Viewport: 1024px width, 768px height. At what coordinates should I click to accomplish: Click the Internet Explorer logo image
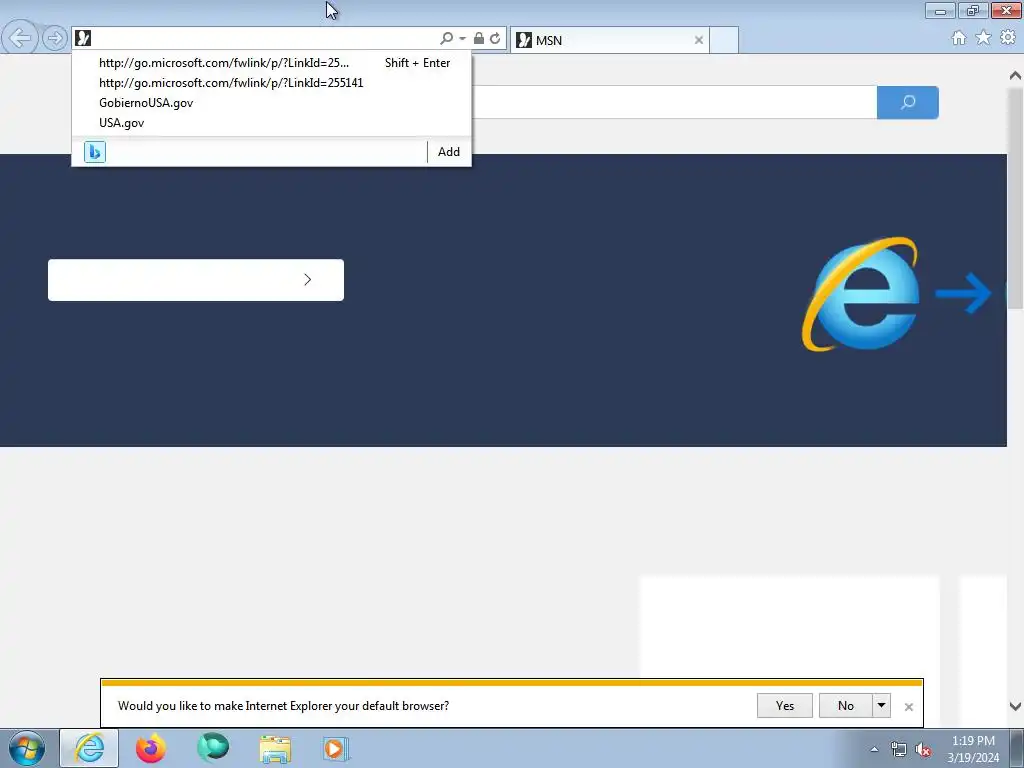click(x=861, y=294)
